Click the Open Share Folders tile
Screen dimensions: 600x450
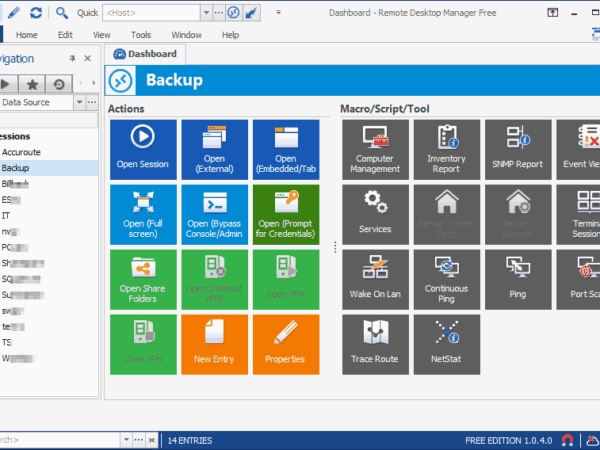tap(143, 280)
